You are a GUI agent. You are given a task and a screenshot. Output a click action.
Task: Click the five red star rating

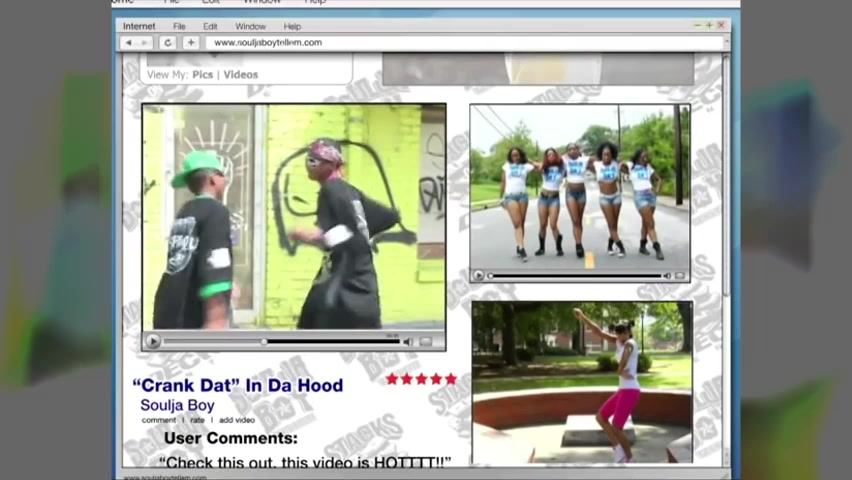tap(422, 379)
